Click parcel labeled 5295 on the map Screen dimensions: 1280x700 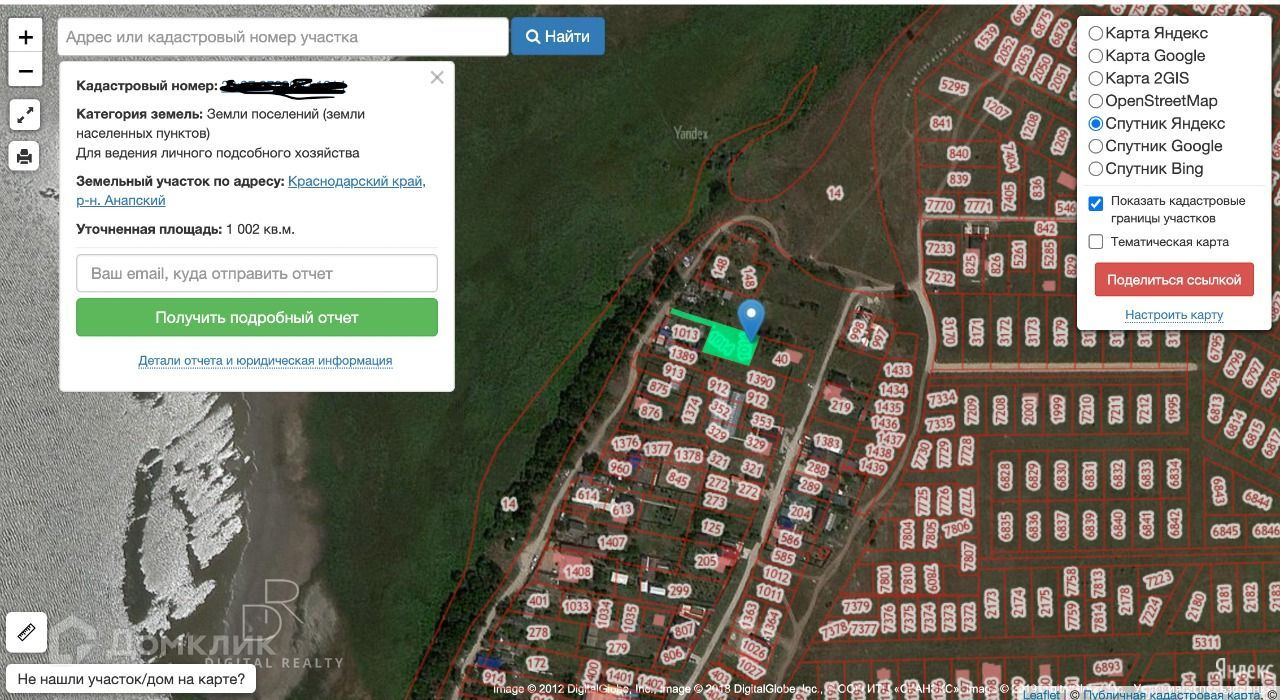(954, 87)
